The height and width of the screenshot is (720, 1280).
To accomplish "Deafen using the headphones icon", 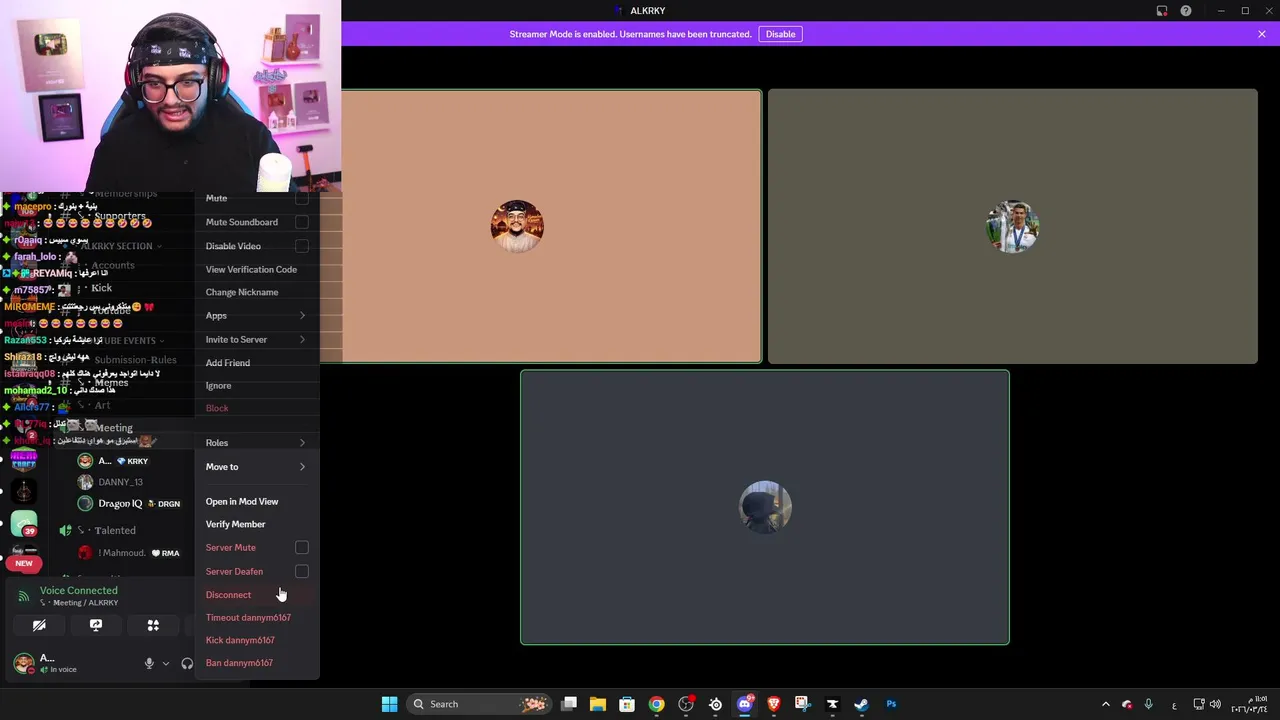I will [186, 663].
